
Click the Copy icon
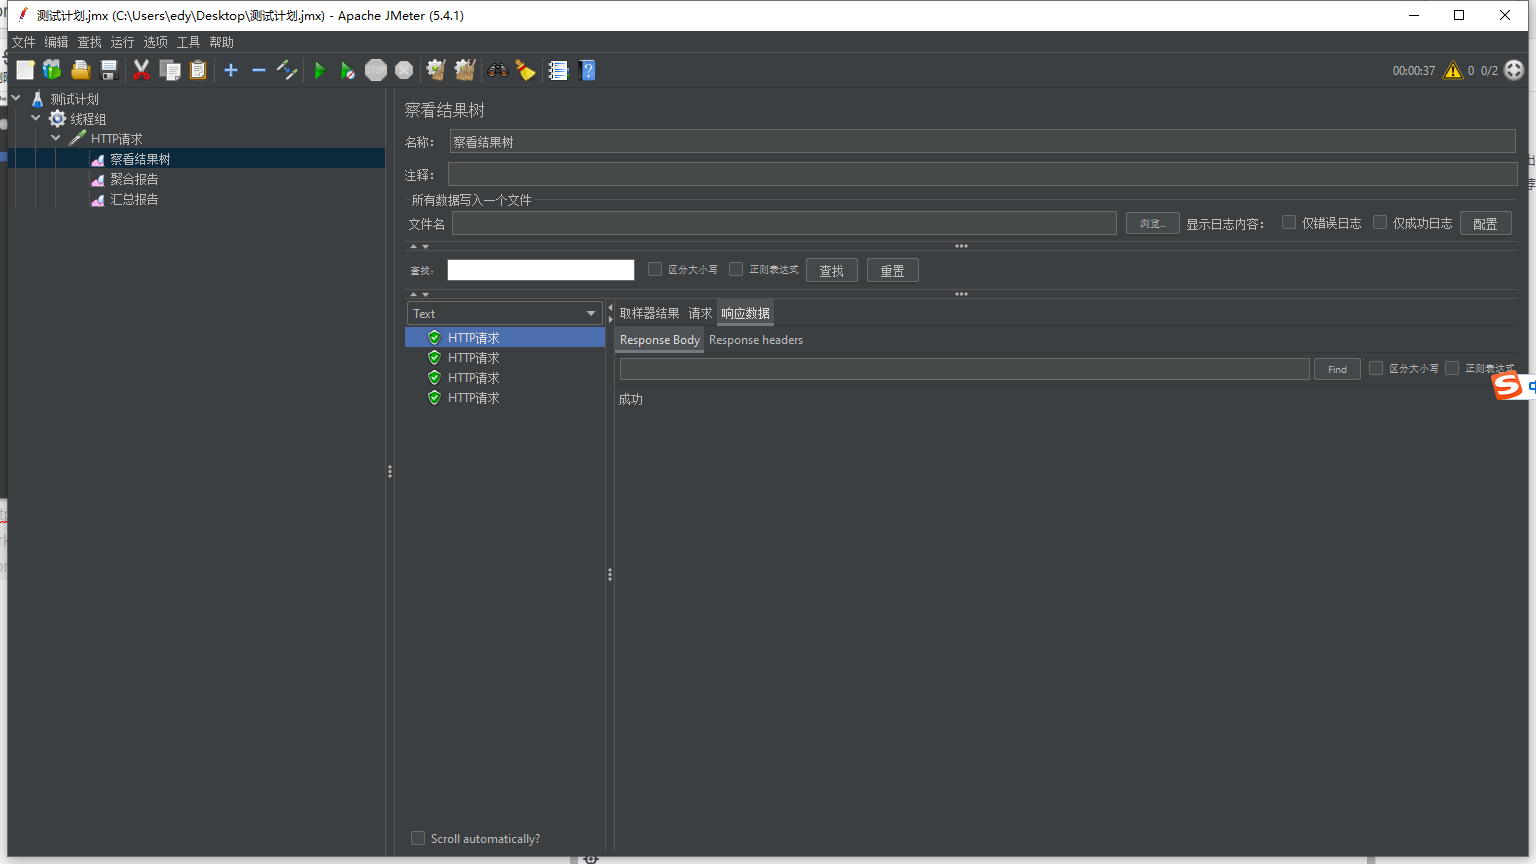pos(170,70)
